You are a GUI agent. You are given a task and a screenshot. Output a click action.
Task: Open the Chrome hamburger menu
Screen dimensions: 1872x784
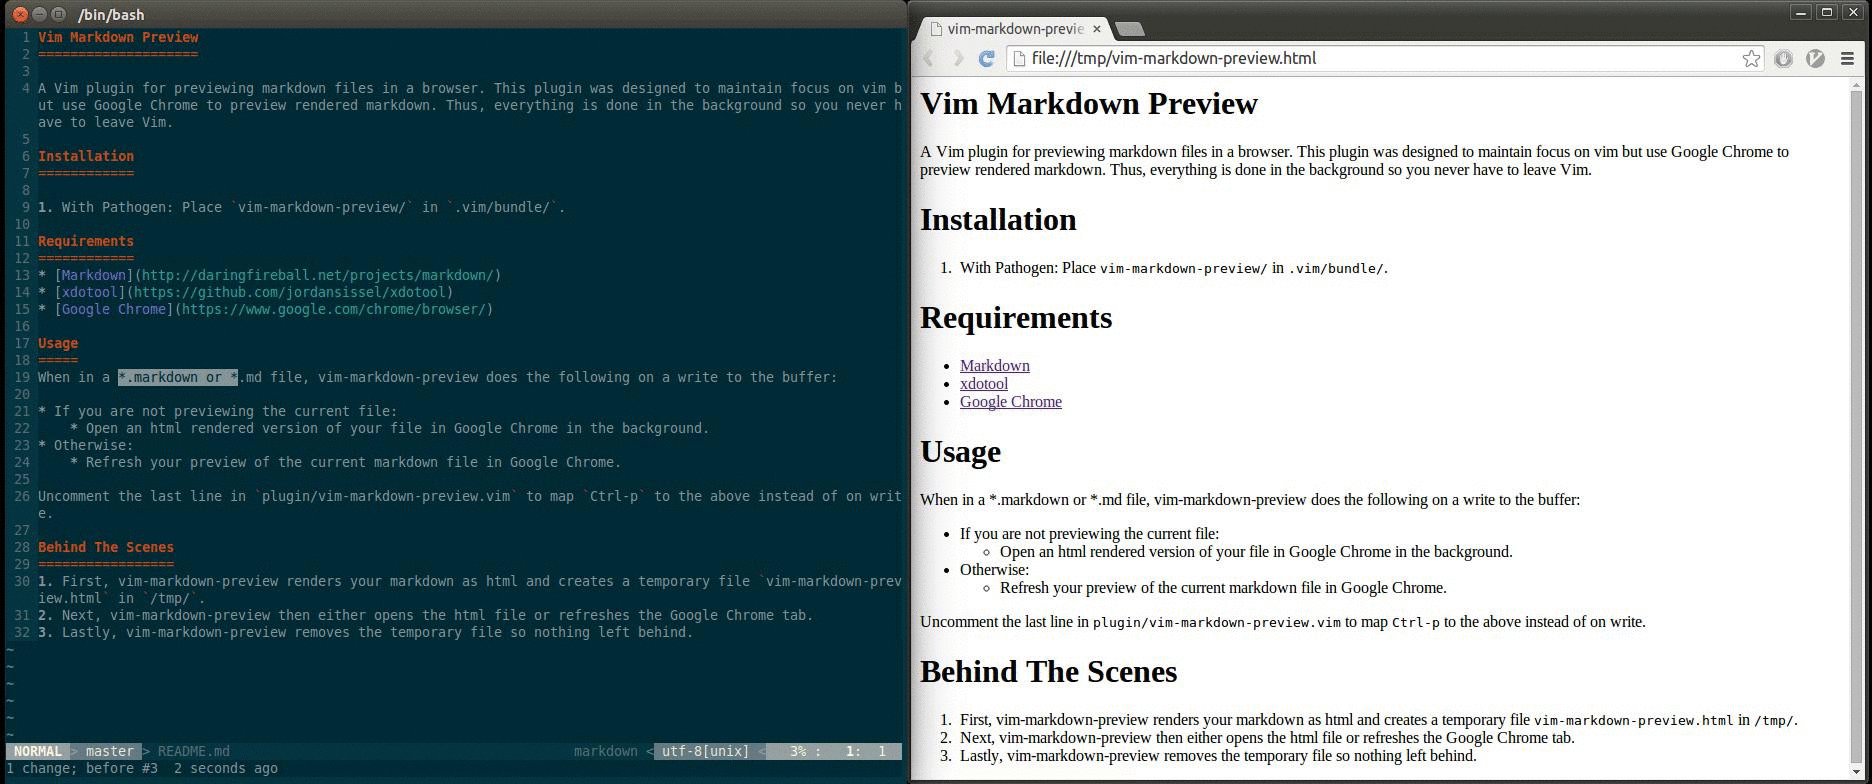tap(1847, 59)
